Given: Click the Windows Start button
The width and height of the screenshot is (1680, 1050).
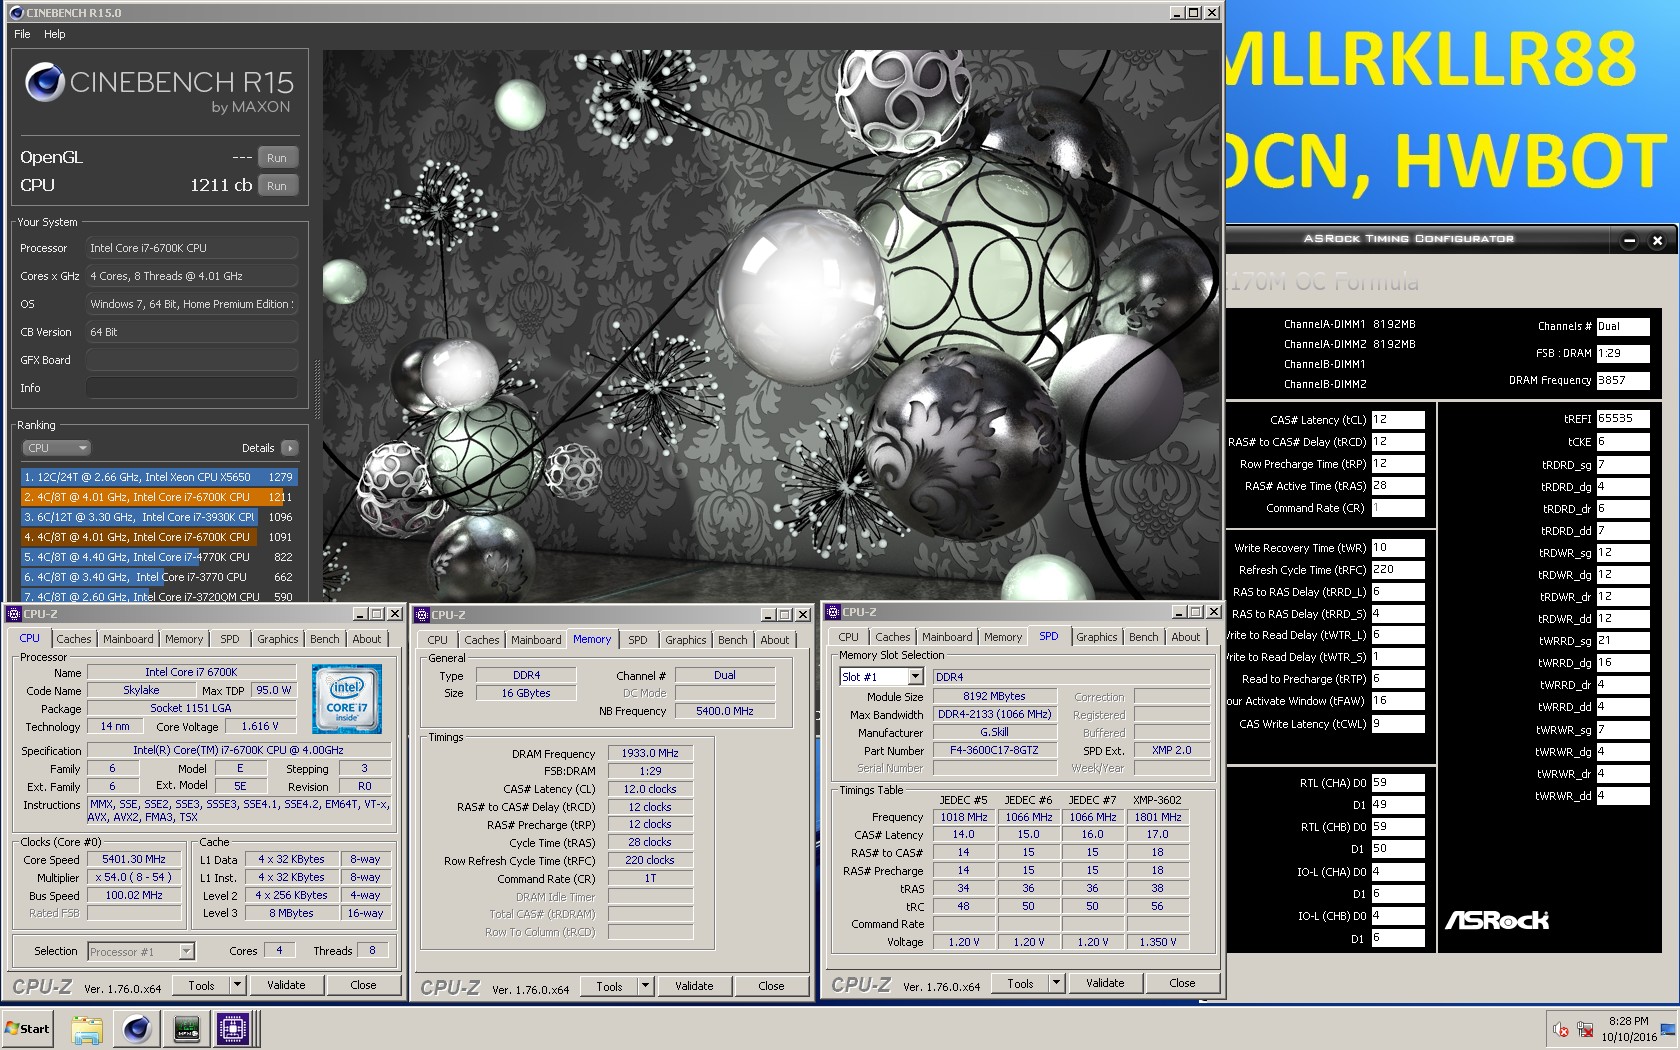Looking at the screenshot, I should tap(28, 1028).
